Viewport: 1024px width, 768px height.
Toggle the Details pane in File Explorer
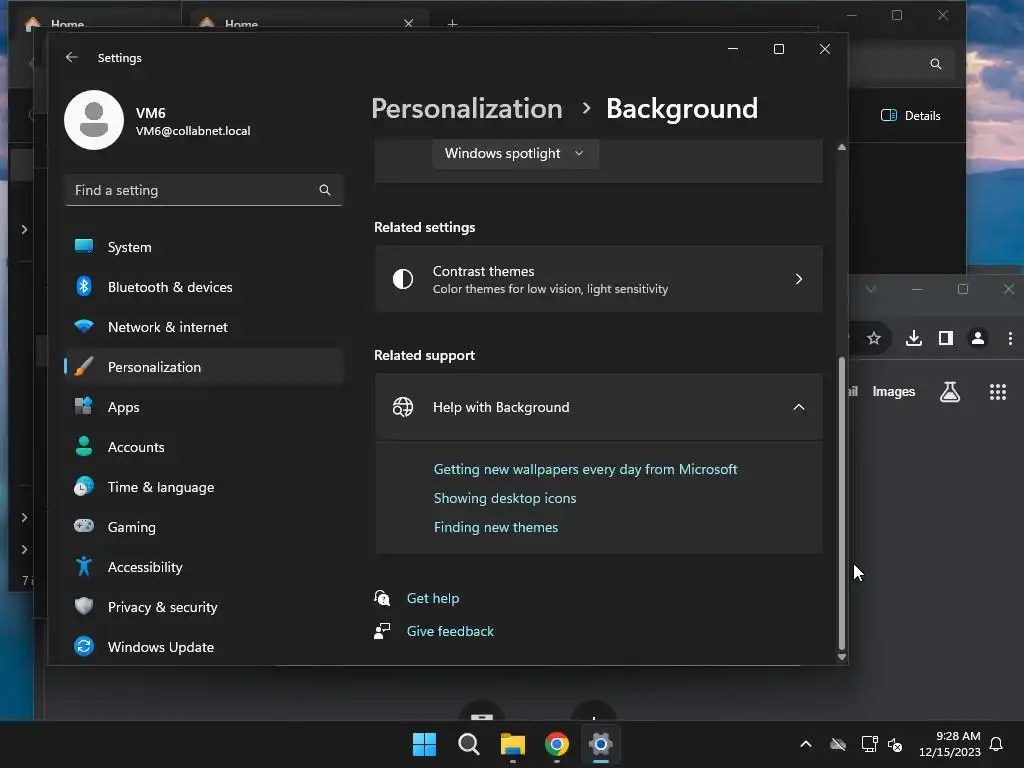click(x=910, y=116)
